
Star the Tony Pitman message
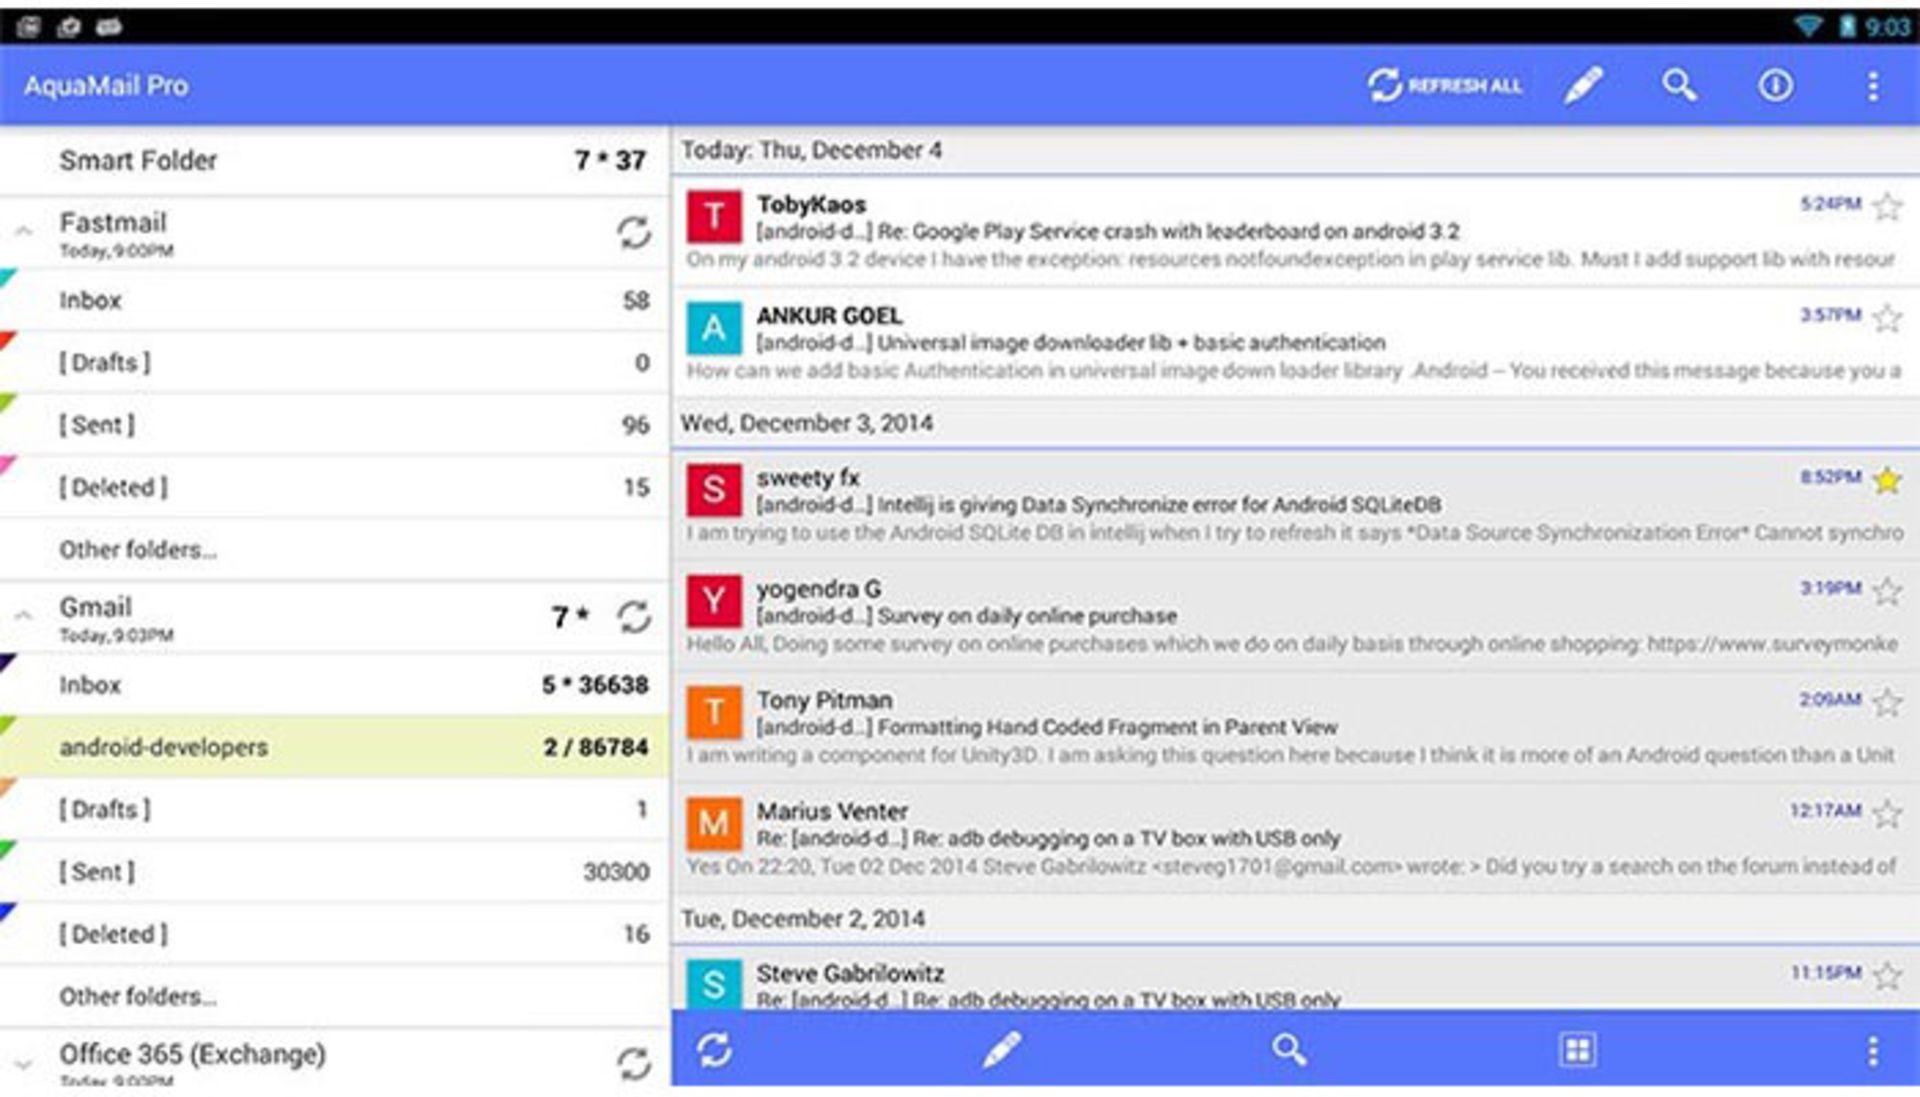pyautogui.click(x=1887, y=702)
